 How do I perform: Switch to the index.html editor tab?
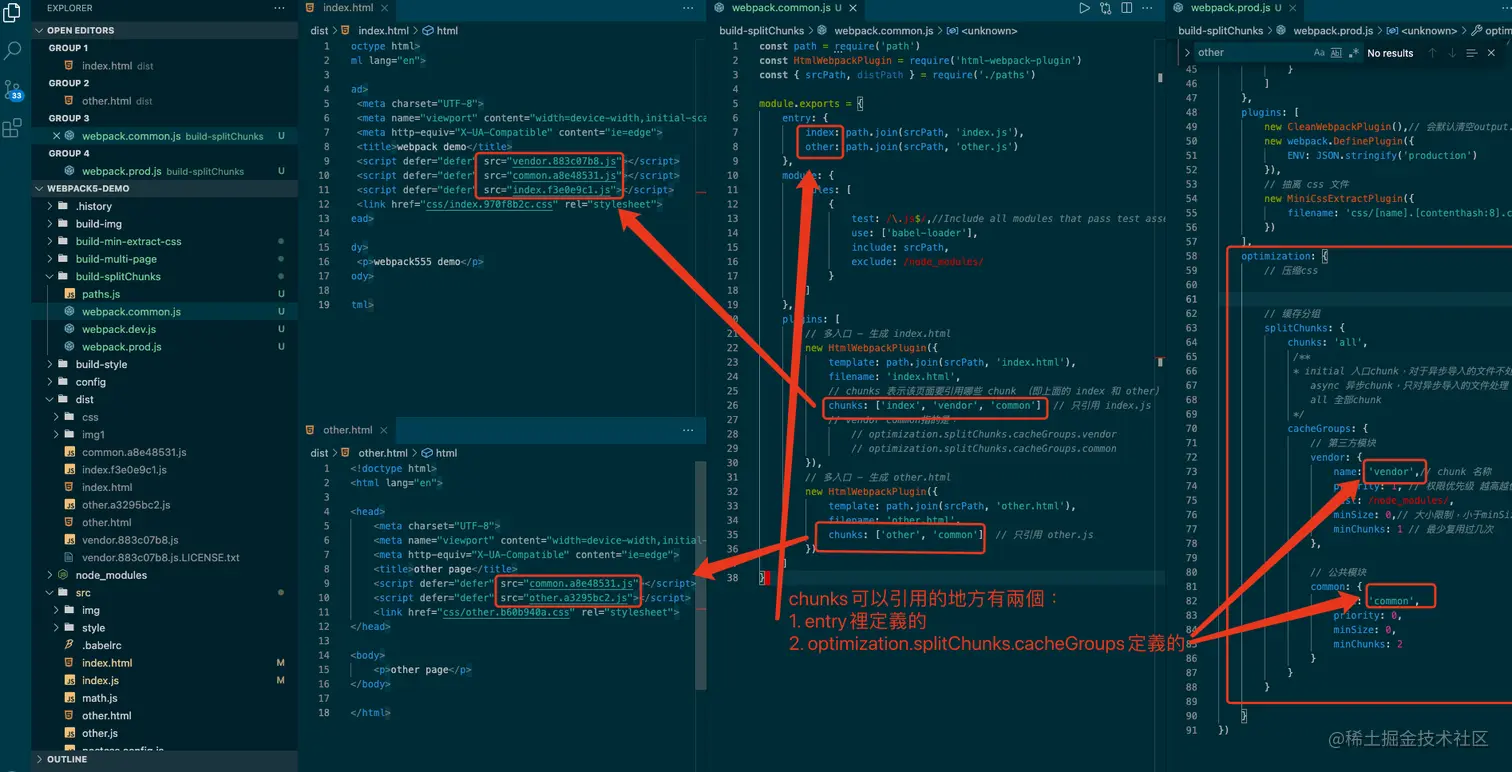point(348,8)
